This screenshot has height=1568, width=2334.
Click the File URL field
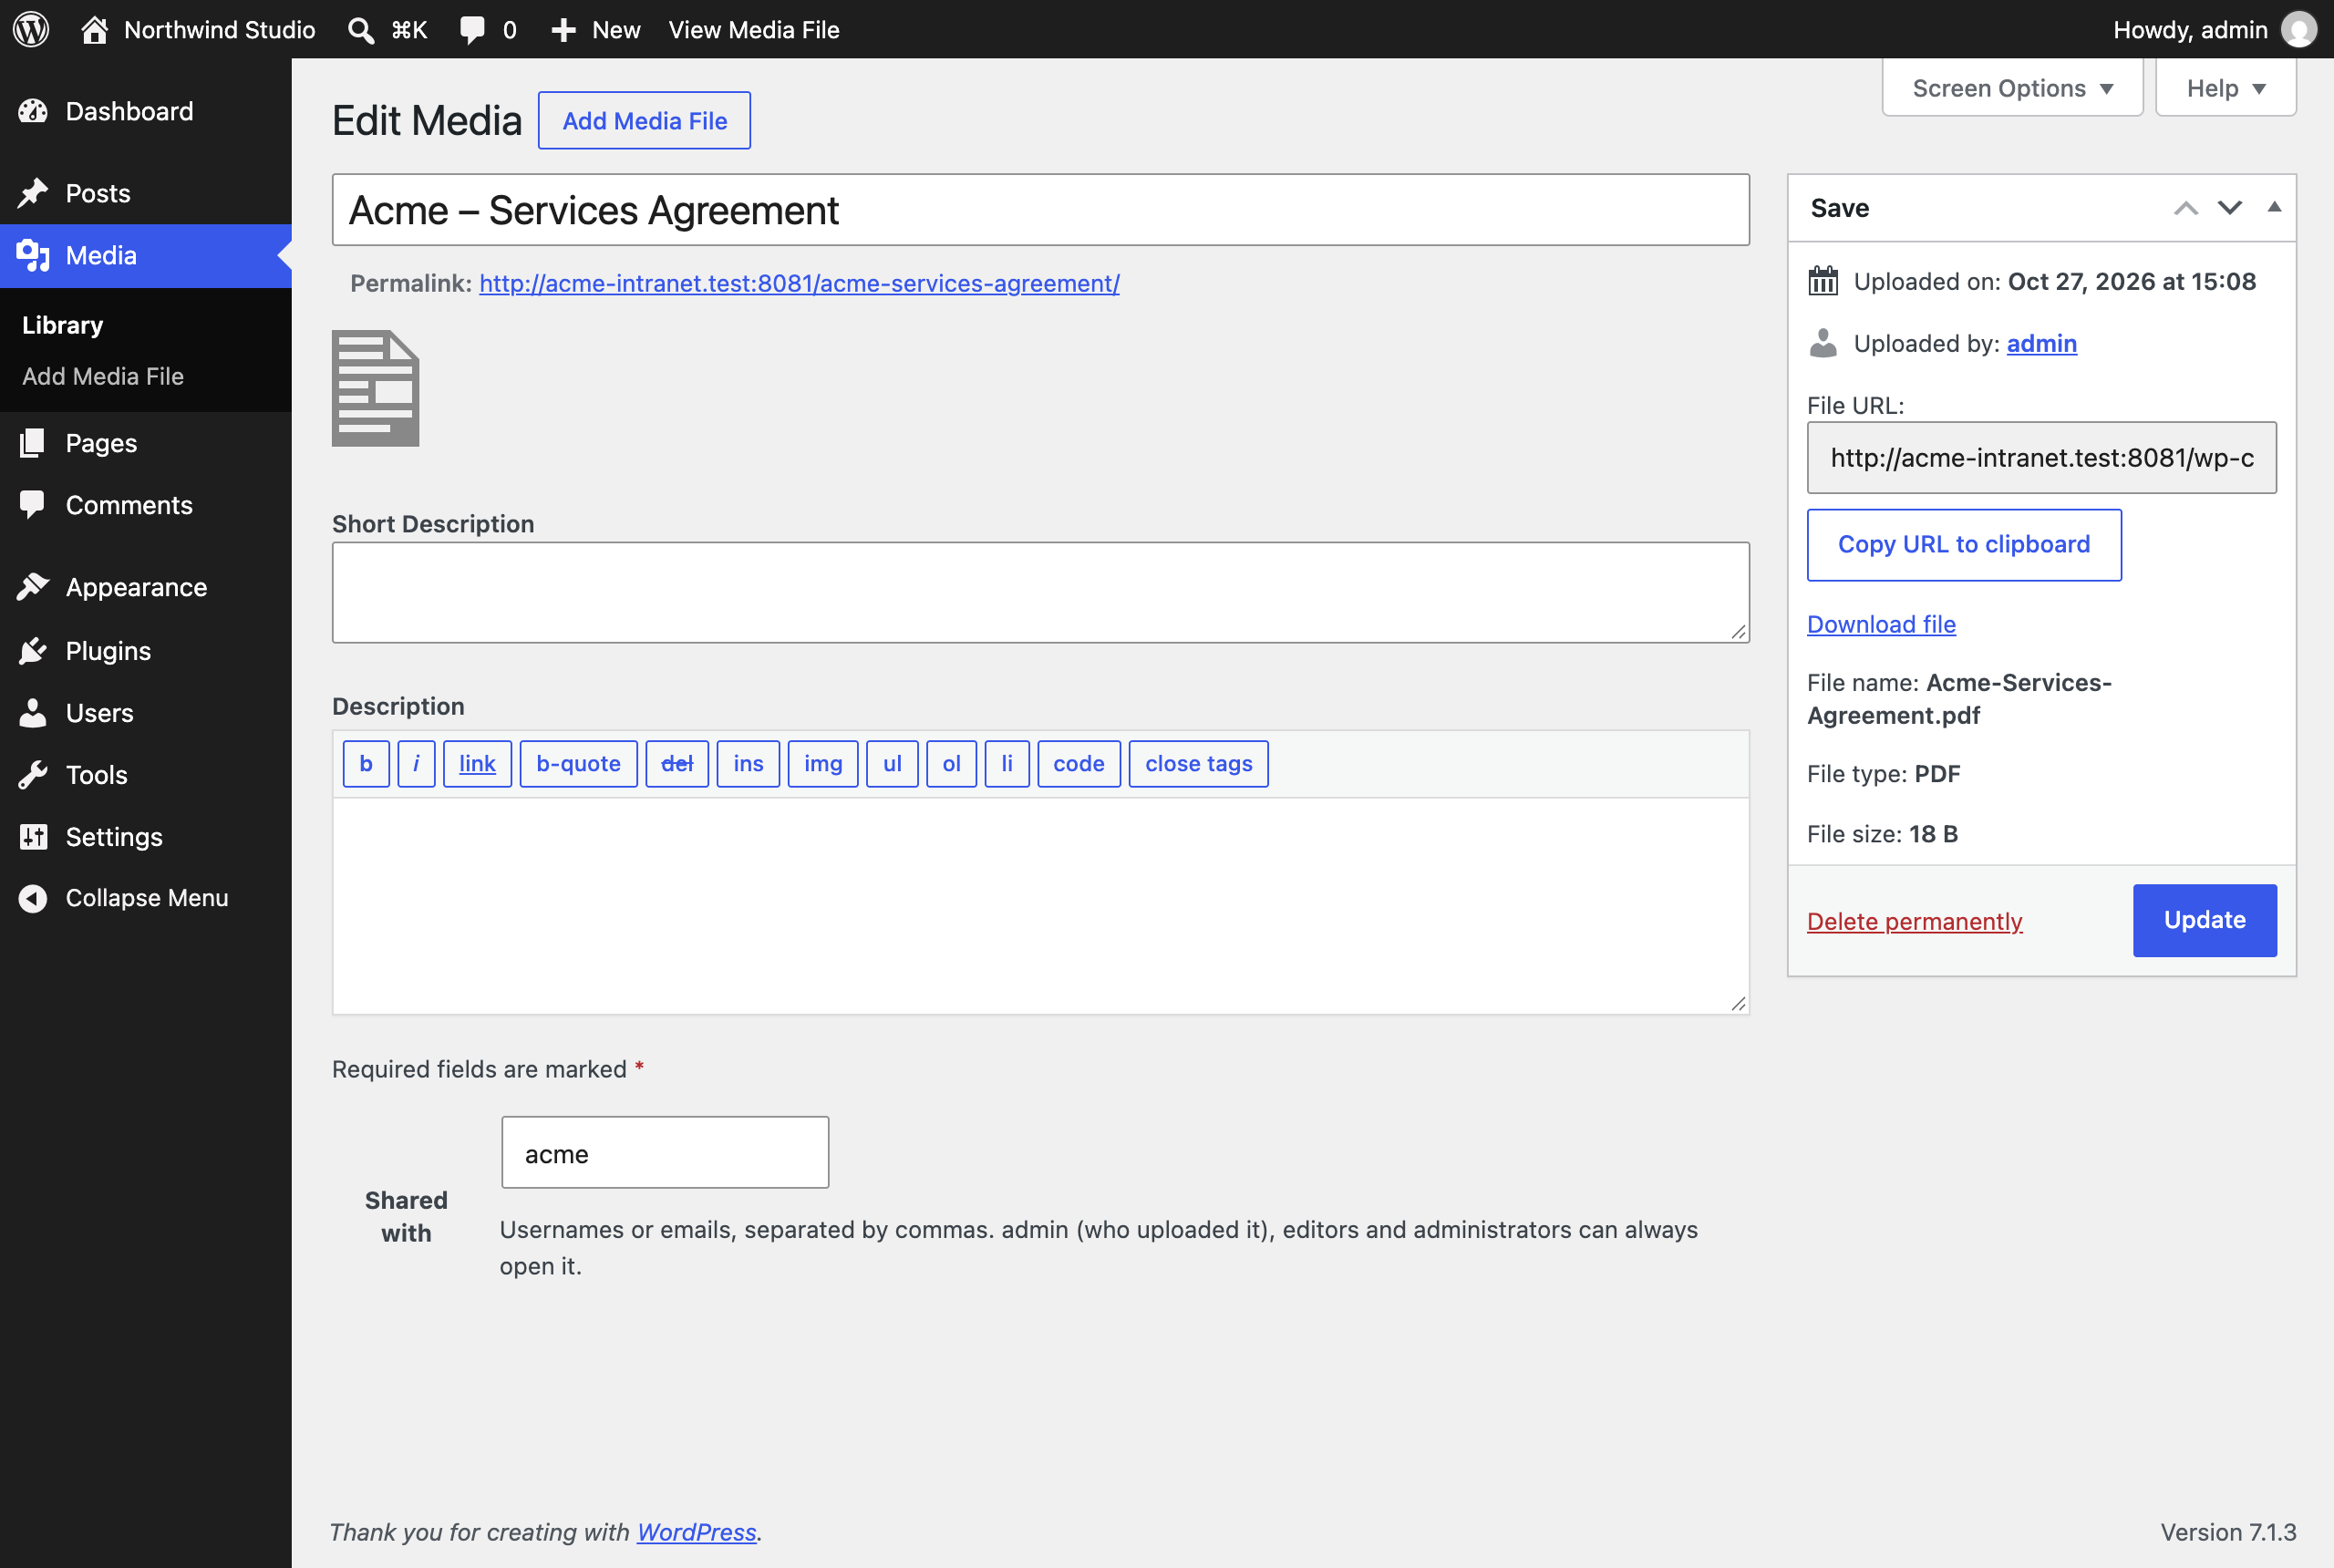coord(2041,457)
